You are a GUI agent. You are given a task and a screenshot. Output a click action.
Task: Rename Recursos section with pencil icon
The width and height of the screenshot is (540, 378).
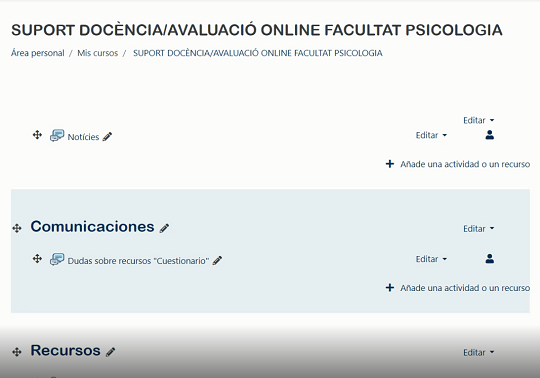111,352
